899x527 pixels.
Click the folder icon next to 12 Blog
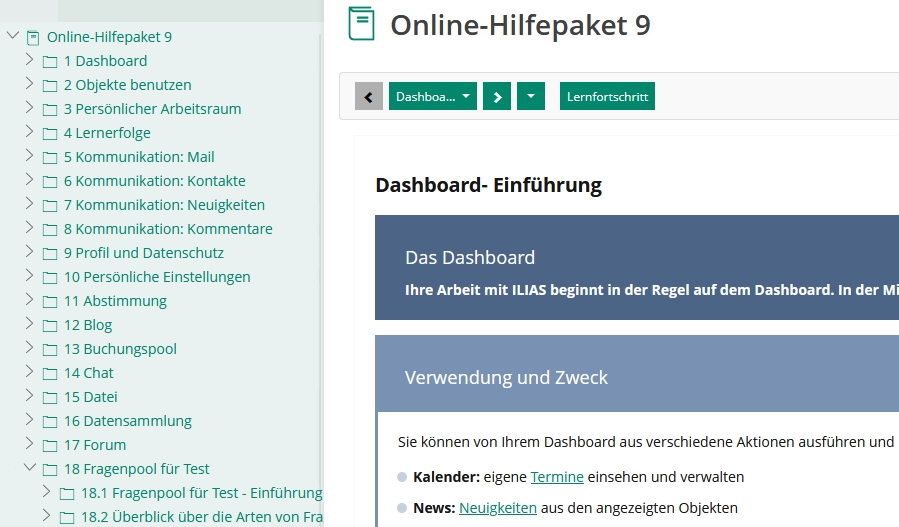[50, 325]
